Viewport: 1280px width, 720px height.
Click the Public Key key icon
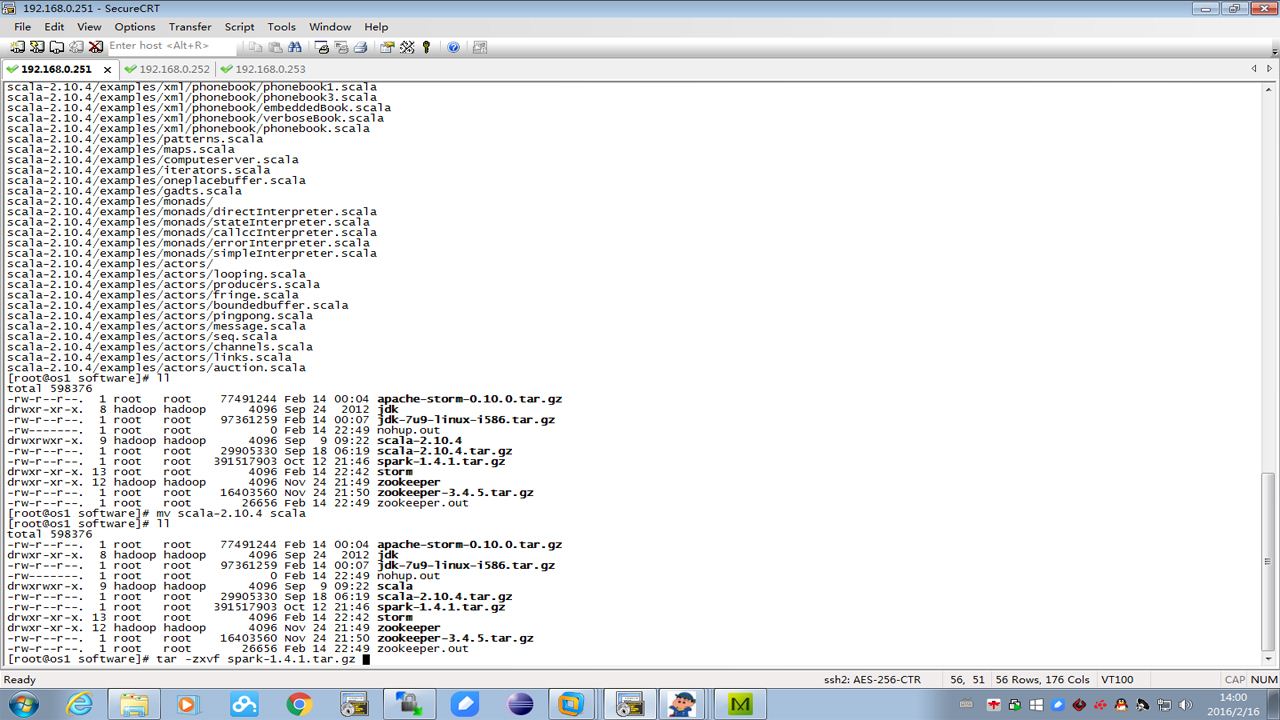point(426,46)
